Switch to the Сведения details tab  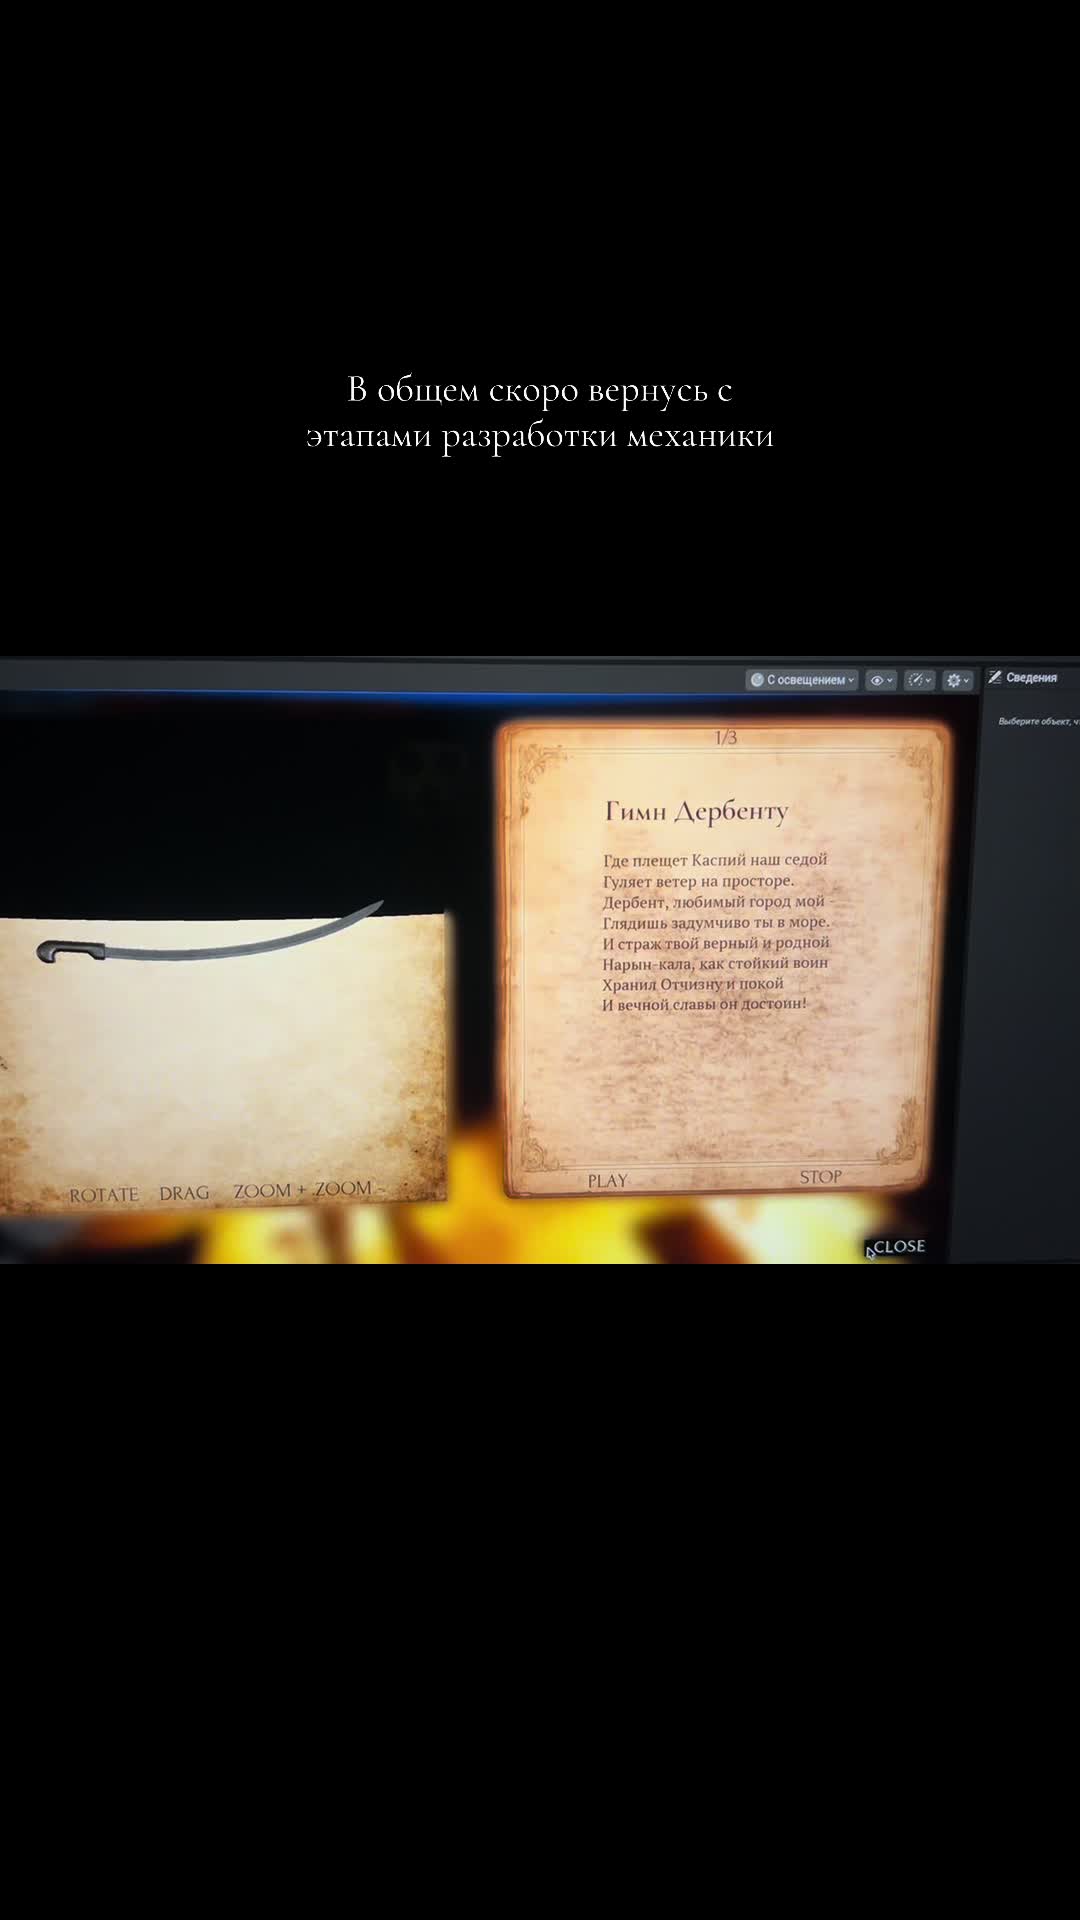coord(1030,678)
